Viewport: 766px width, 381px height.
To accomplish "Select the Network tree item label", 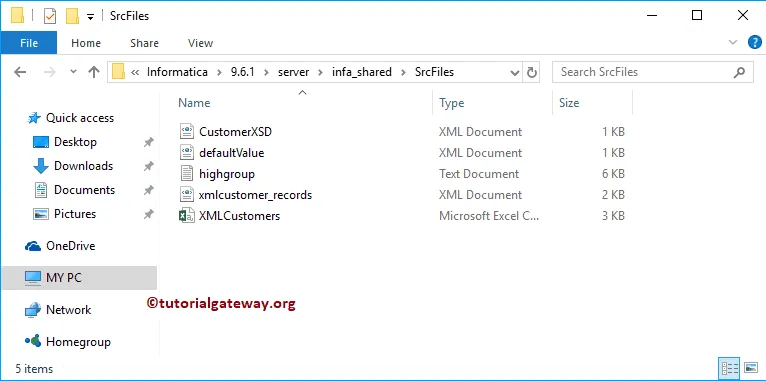I will pyautogui.click(x=68, y=310).
